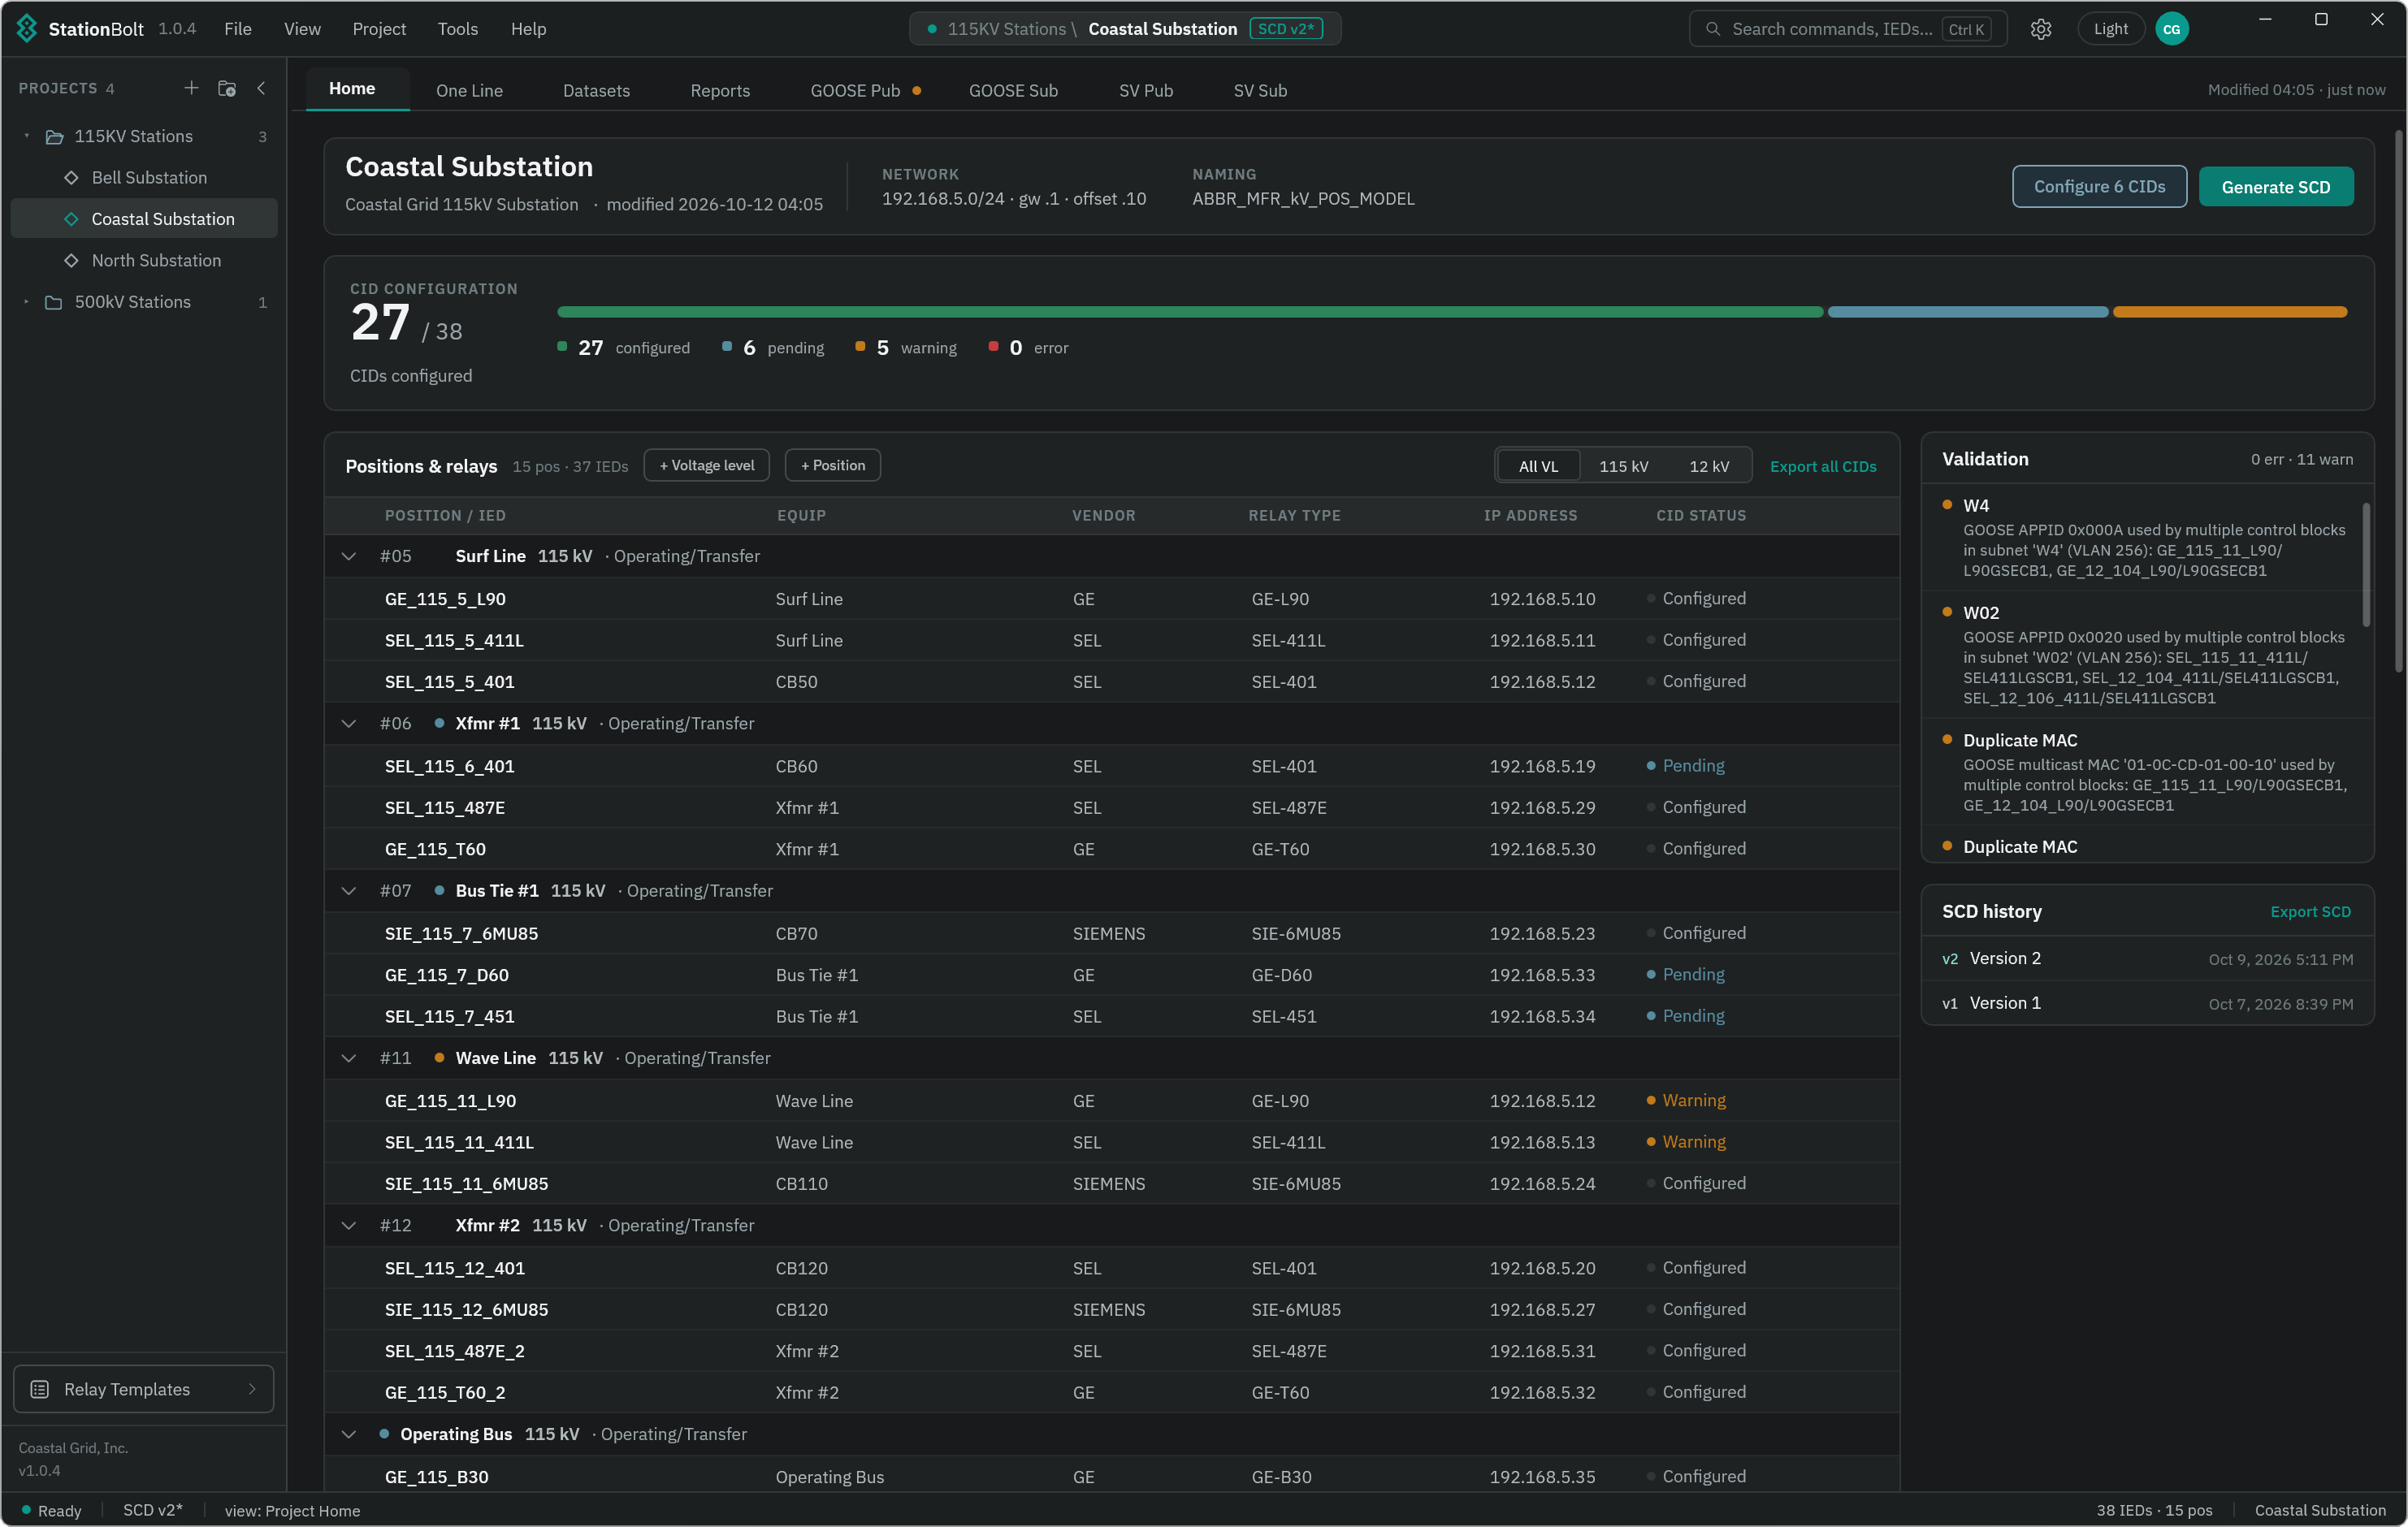Select Version 2 in SCD history

pyautogui.click(x=2146, y=958)
